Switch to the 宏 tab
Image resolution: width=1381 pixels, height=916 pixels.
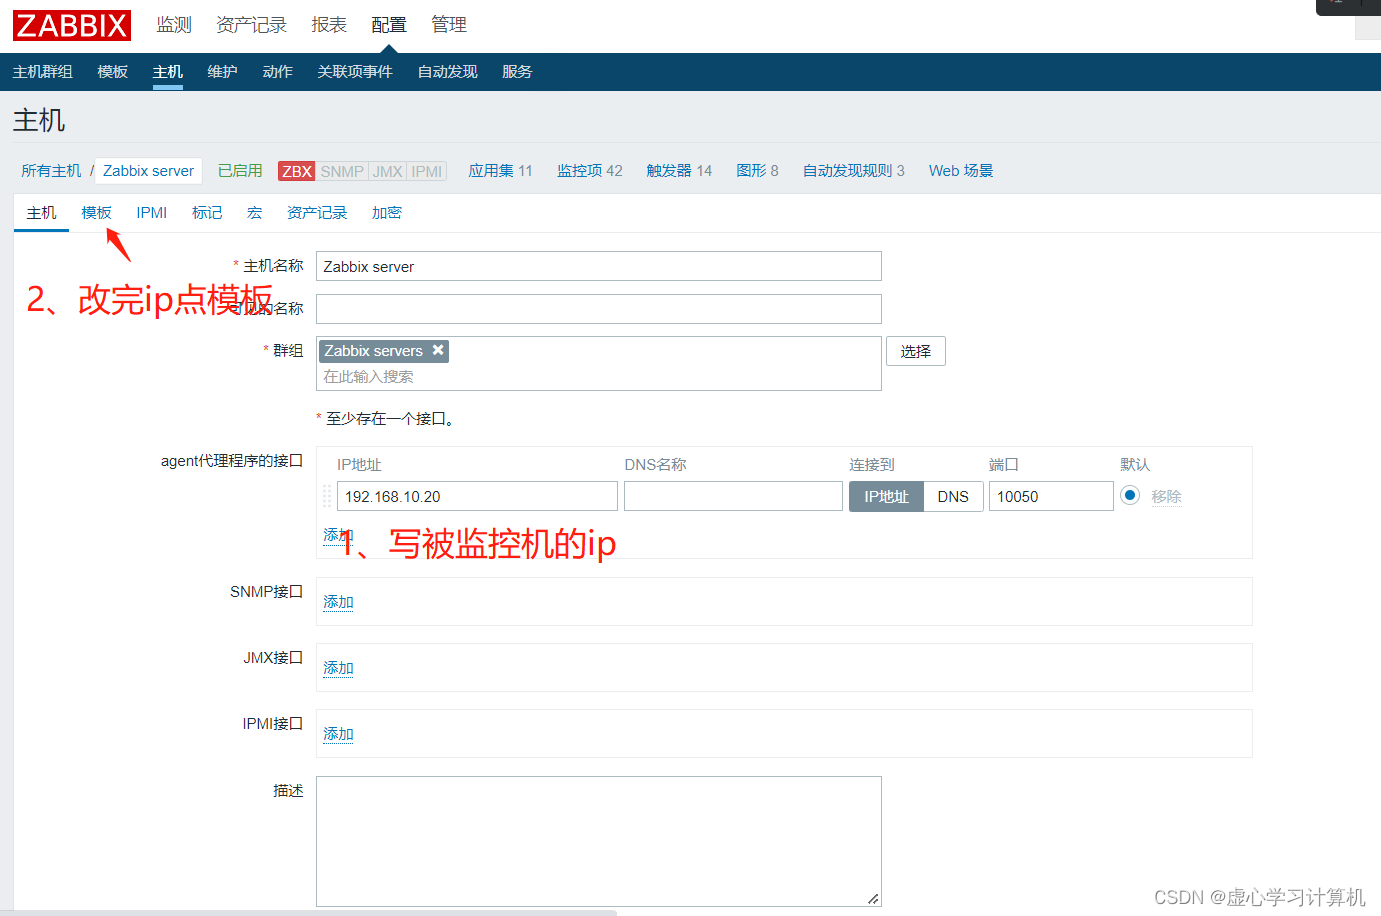(x=254, y=212)
